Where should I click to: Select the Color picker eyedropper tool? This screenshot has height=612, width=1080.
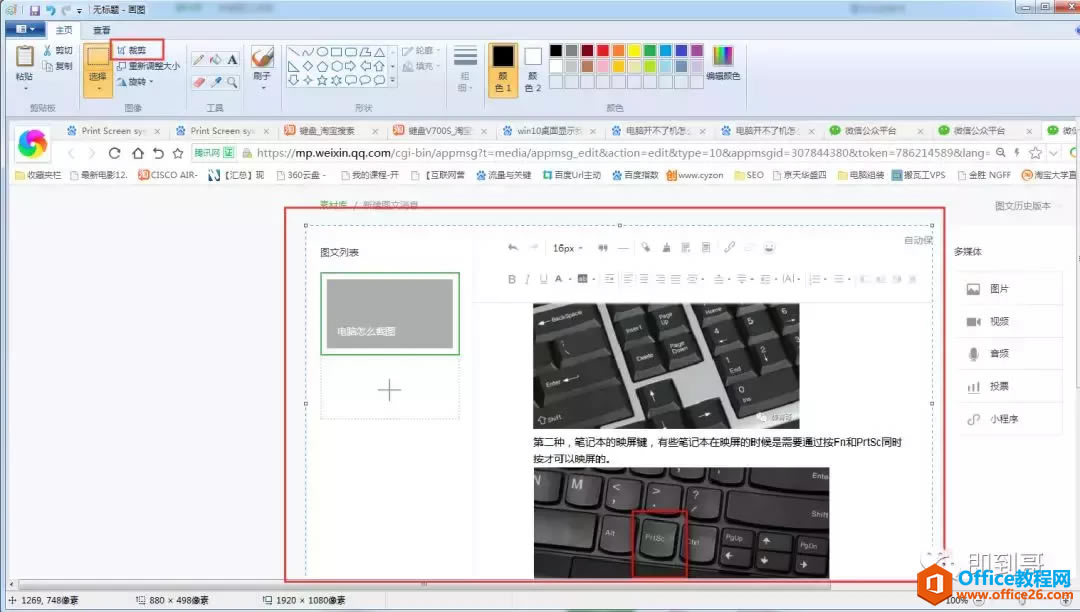pyautogui.click(x=216, y=82)
